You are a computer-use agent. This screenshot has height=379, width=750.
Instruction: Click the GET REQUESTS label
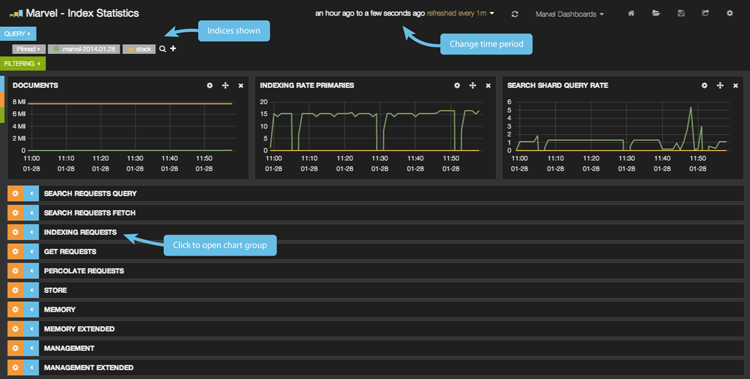70,251
